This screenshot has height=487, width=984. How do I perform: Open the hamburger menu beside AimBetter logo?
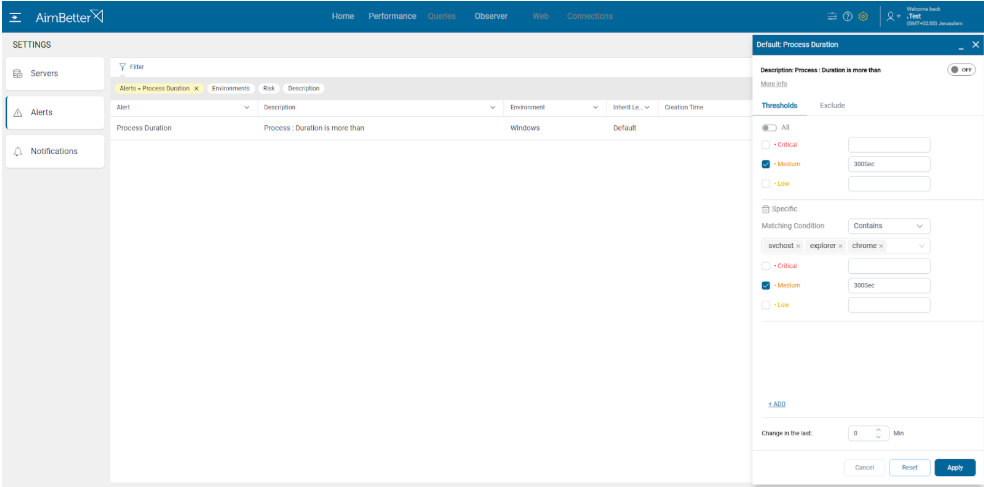point(17,17)
